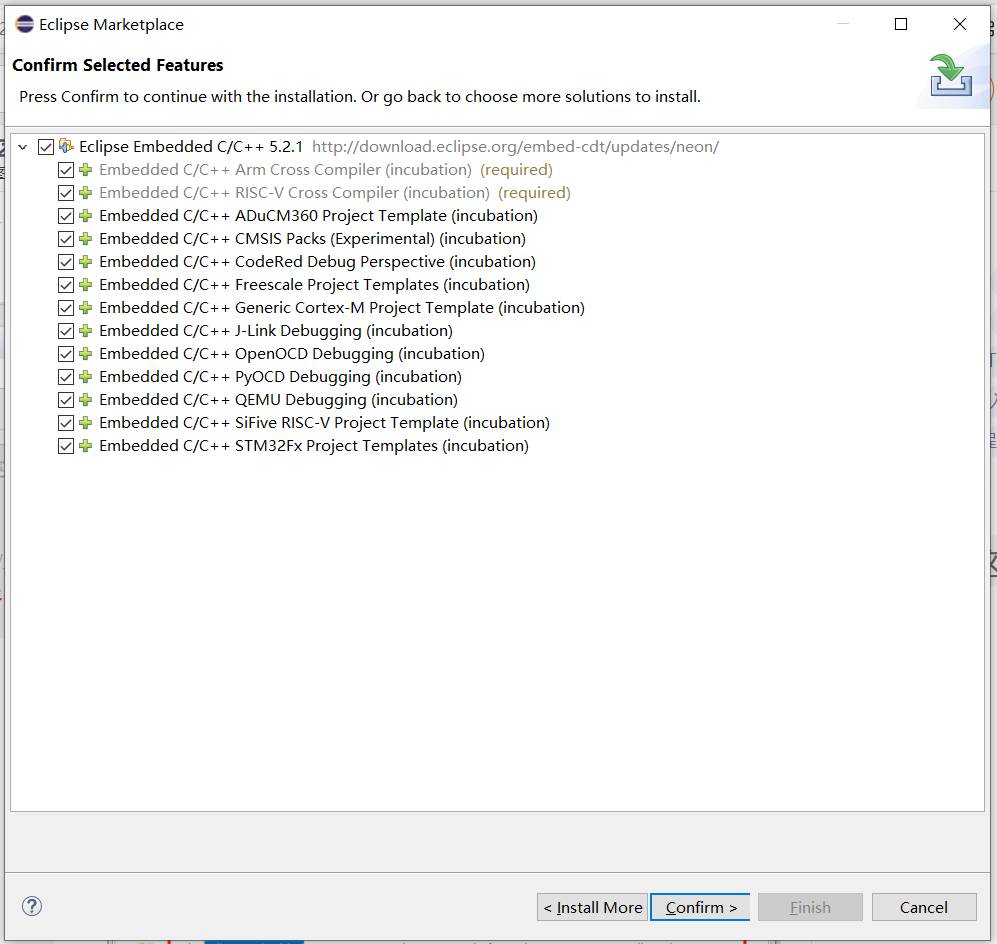Click the install arrow banner icon
997x944 pixels.
(x=951, y=76)
